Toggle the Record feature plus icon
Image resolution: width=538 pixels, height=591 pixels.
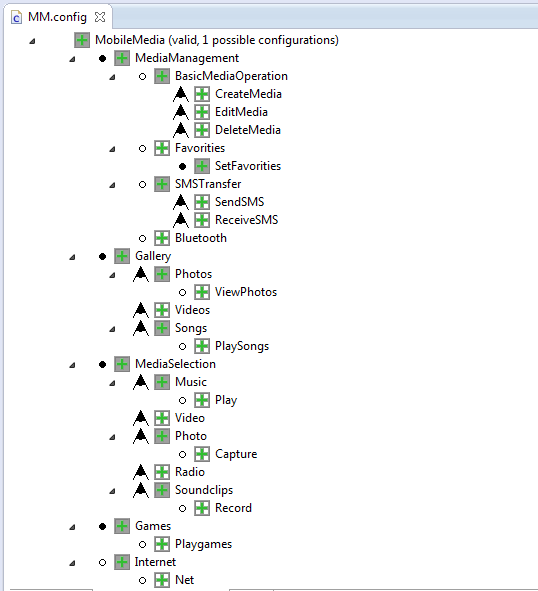click(x=202, y=508)
